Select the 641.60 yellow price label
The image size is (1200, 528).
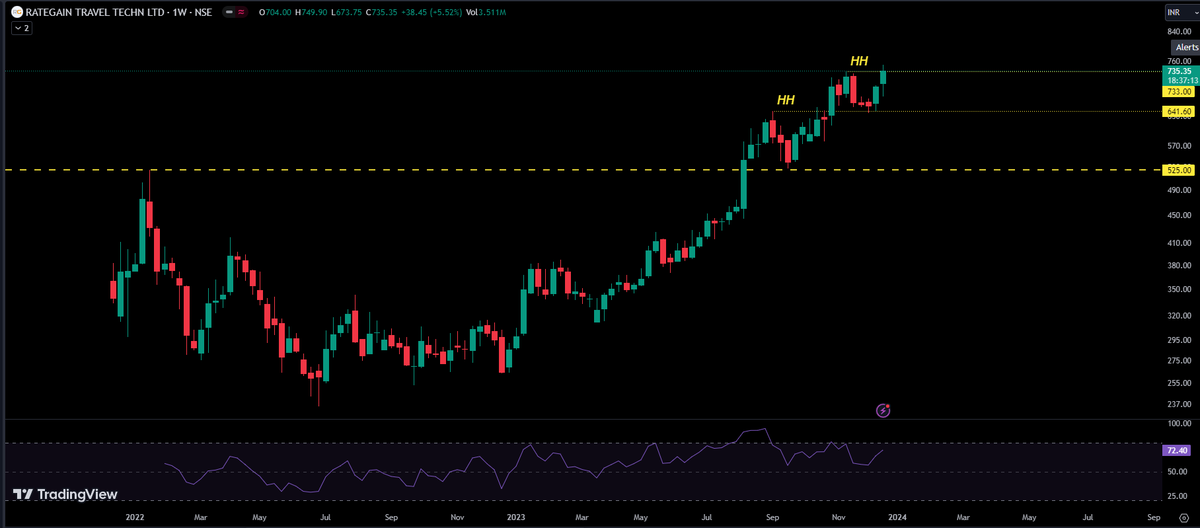pyautogui.click(x=1177, y=112)
